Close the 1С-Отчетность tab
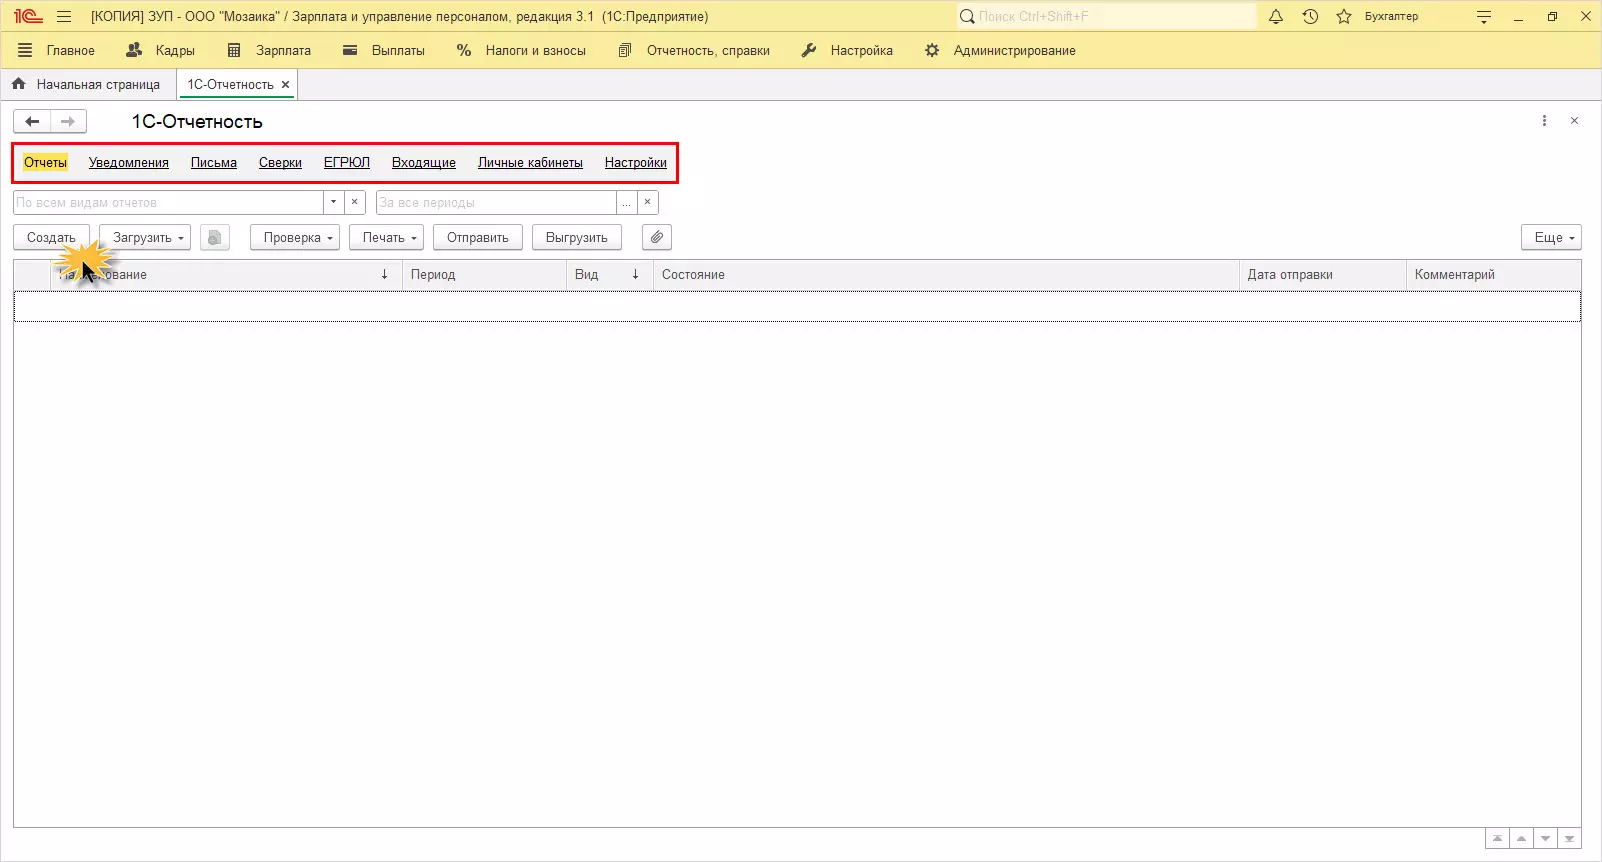The width and height of the screenshot is (1602, 862). (285, 85)
